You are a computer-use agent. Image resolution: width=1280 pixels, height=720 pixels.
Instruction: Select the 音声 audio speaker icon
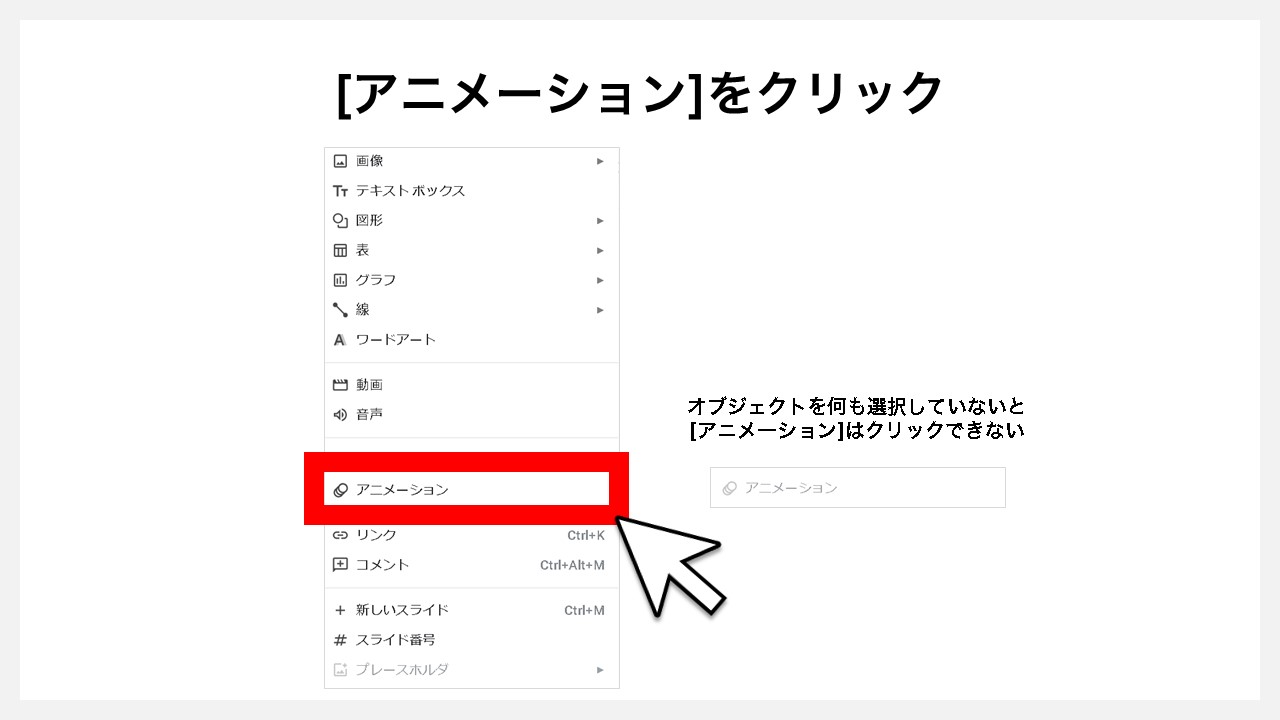click(340, 413)
